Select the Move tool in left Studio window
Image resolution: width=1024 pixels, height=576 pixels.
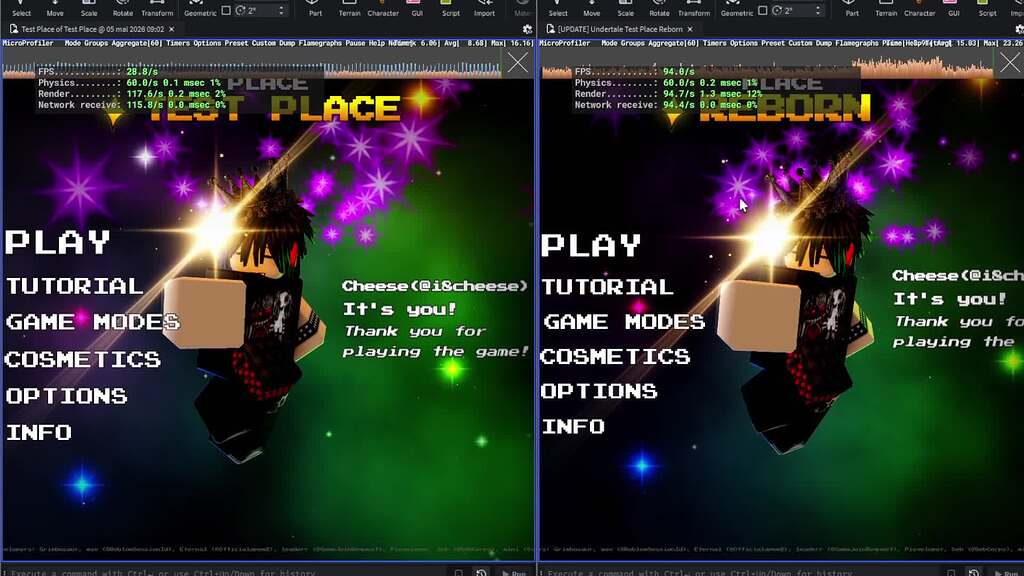(55, 8)
